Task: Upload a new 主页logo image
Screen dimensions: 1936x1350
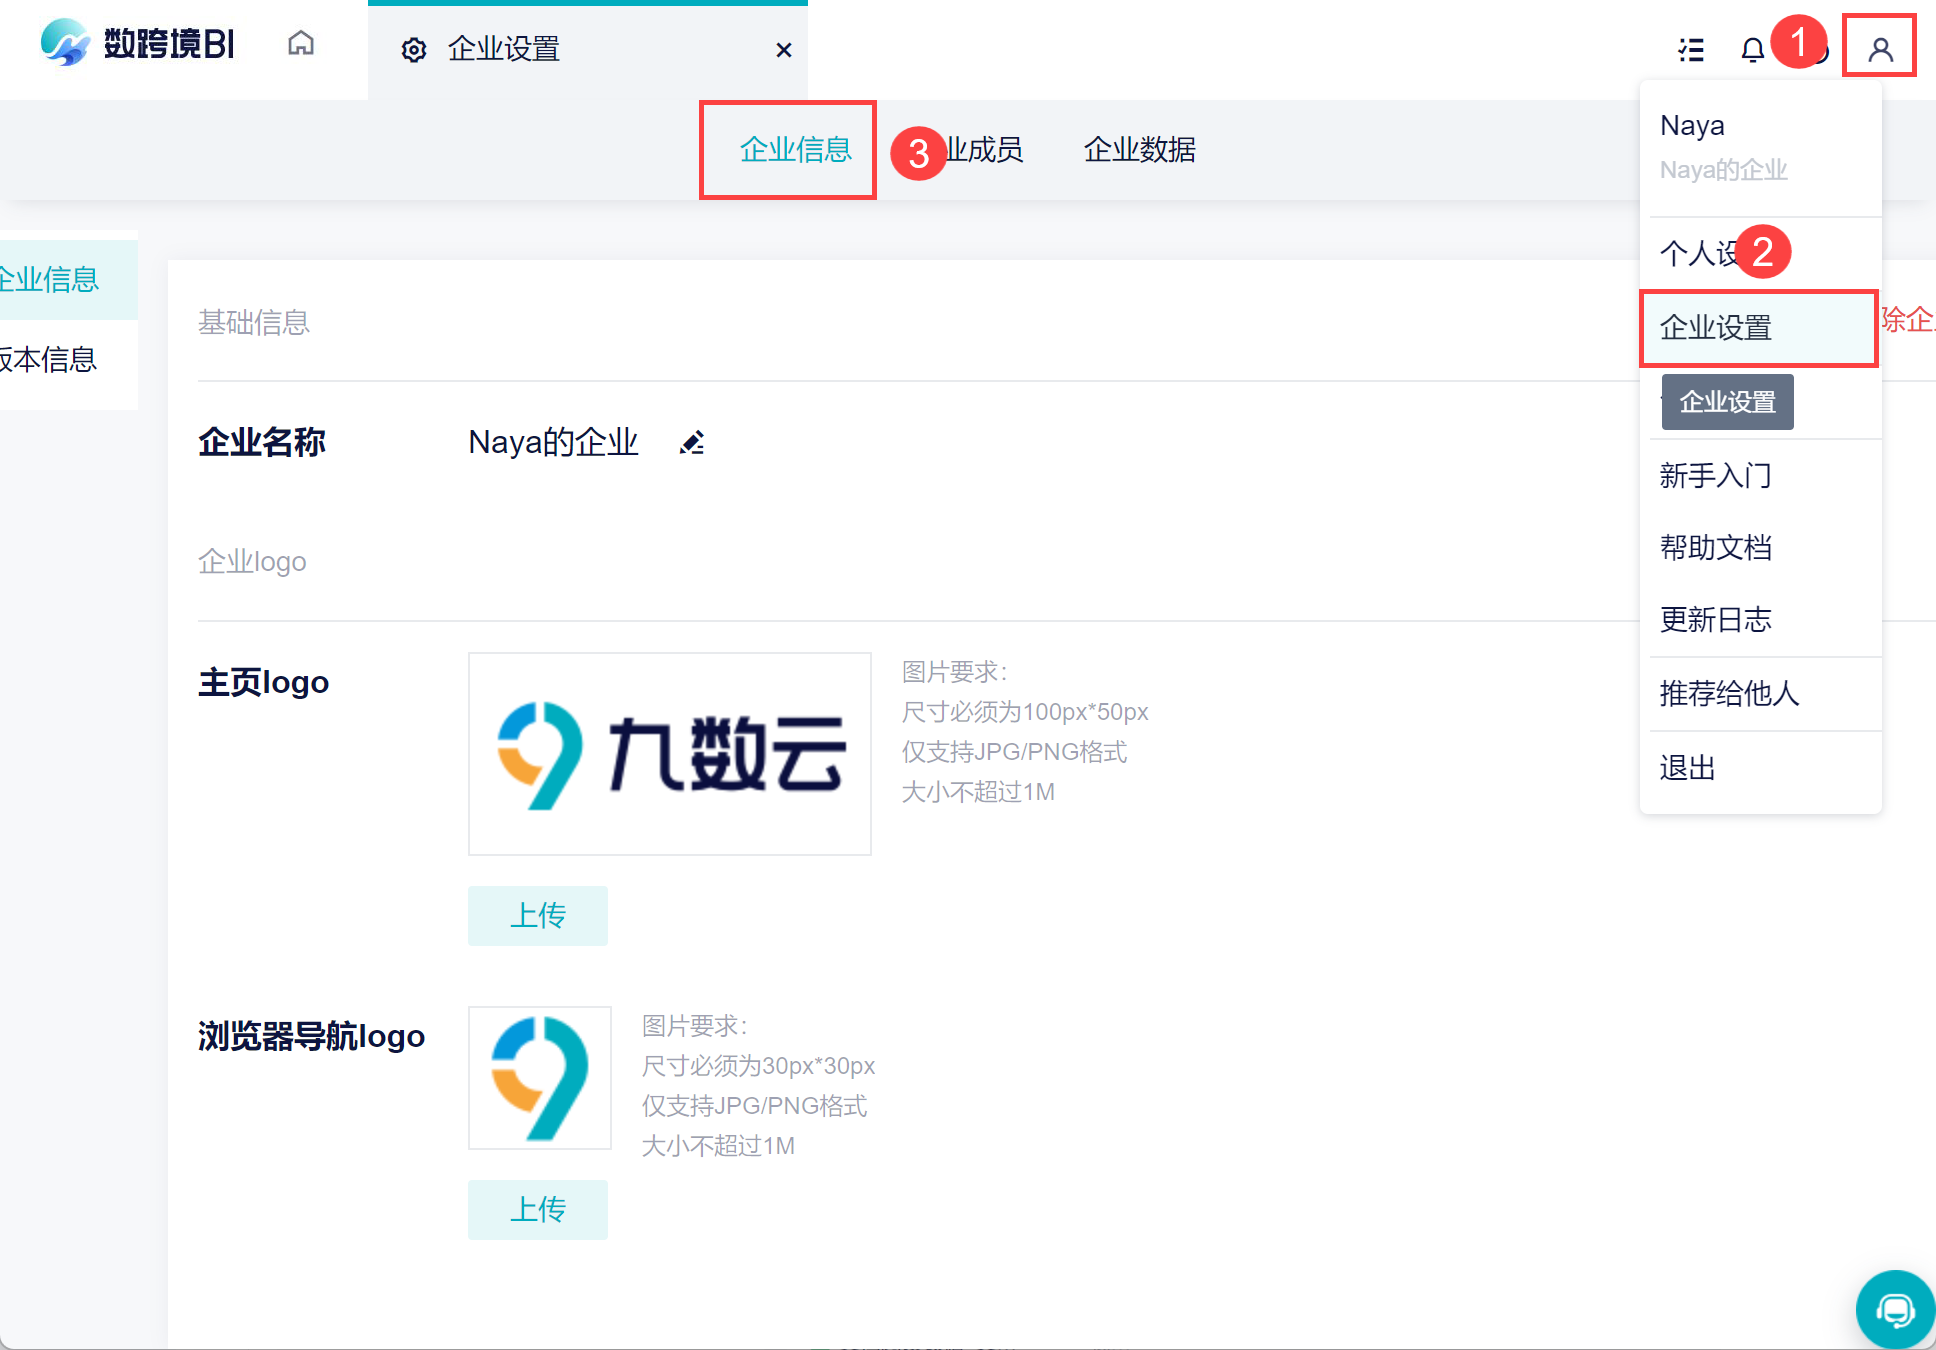Action: (538, 915)
